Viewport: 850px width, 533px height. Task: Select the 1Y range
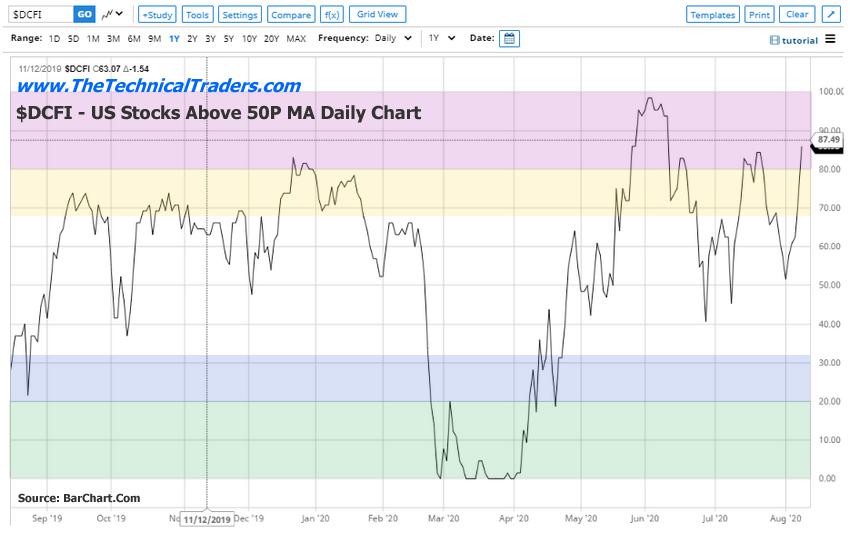point(174,39)
